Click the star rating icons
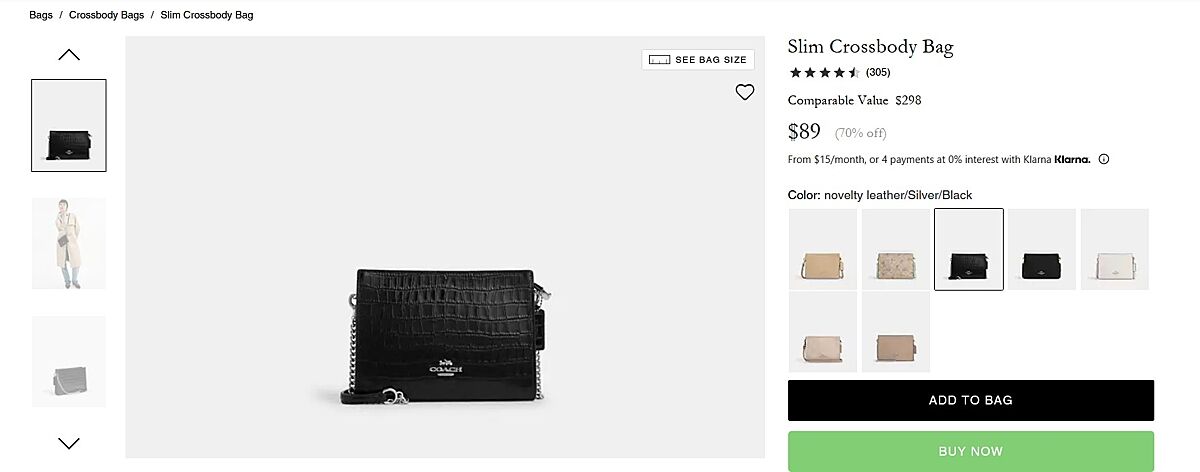This screenshot has width=1200, height=472. (824, 72)
